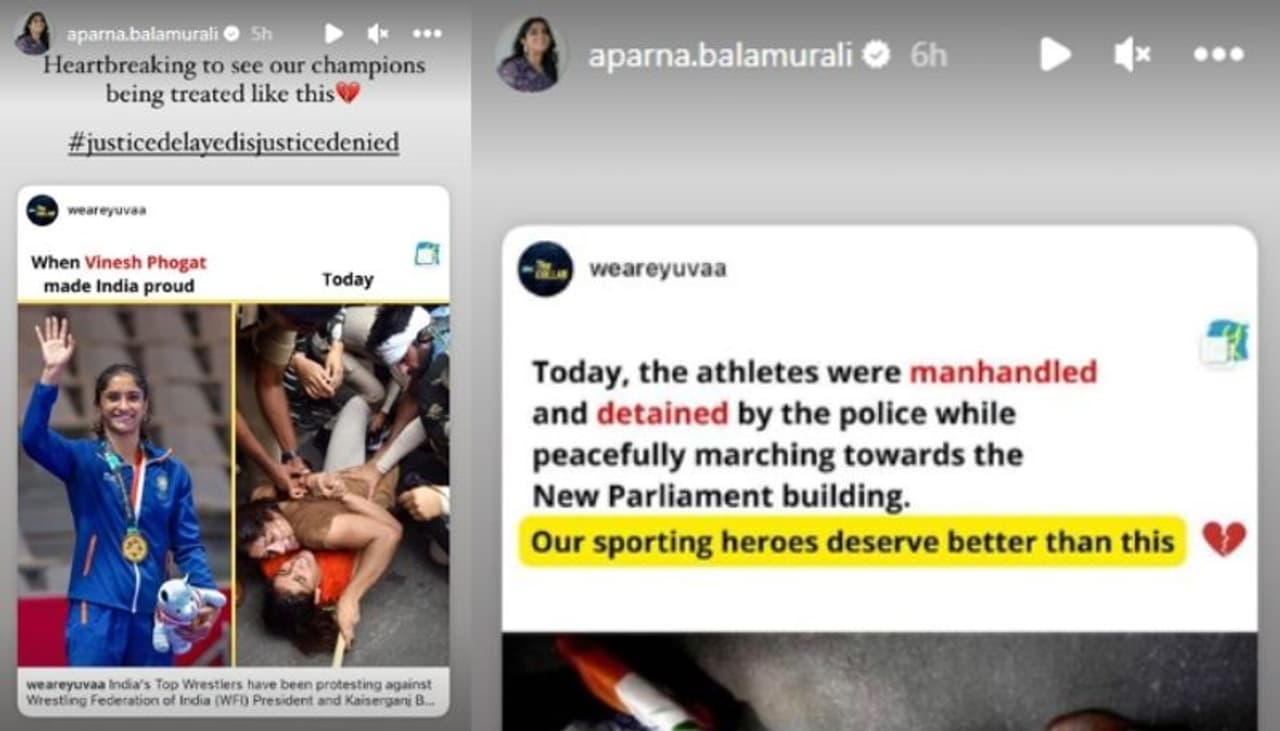Open aparna.balamurali avatar on left story

pos(33,33)
